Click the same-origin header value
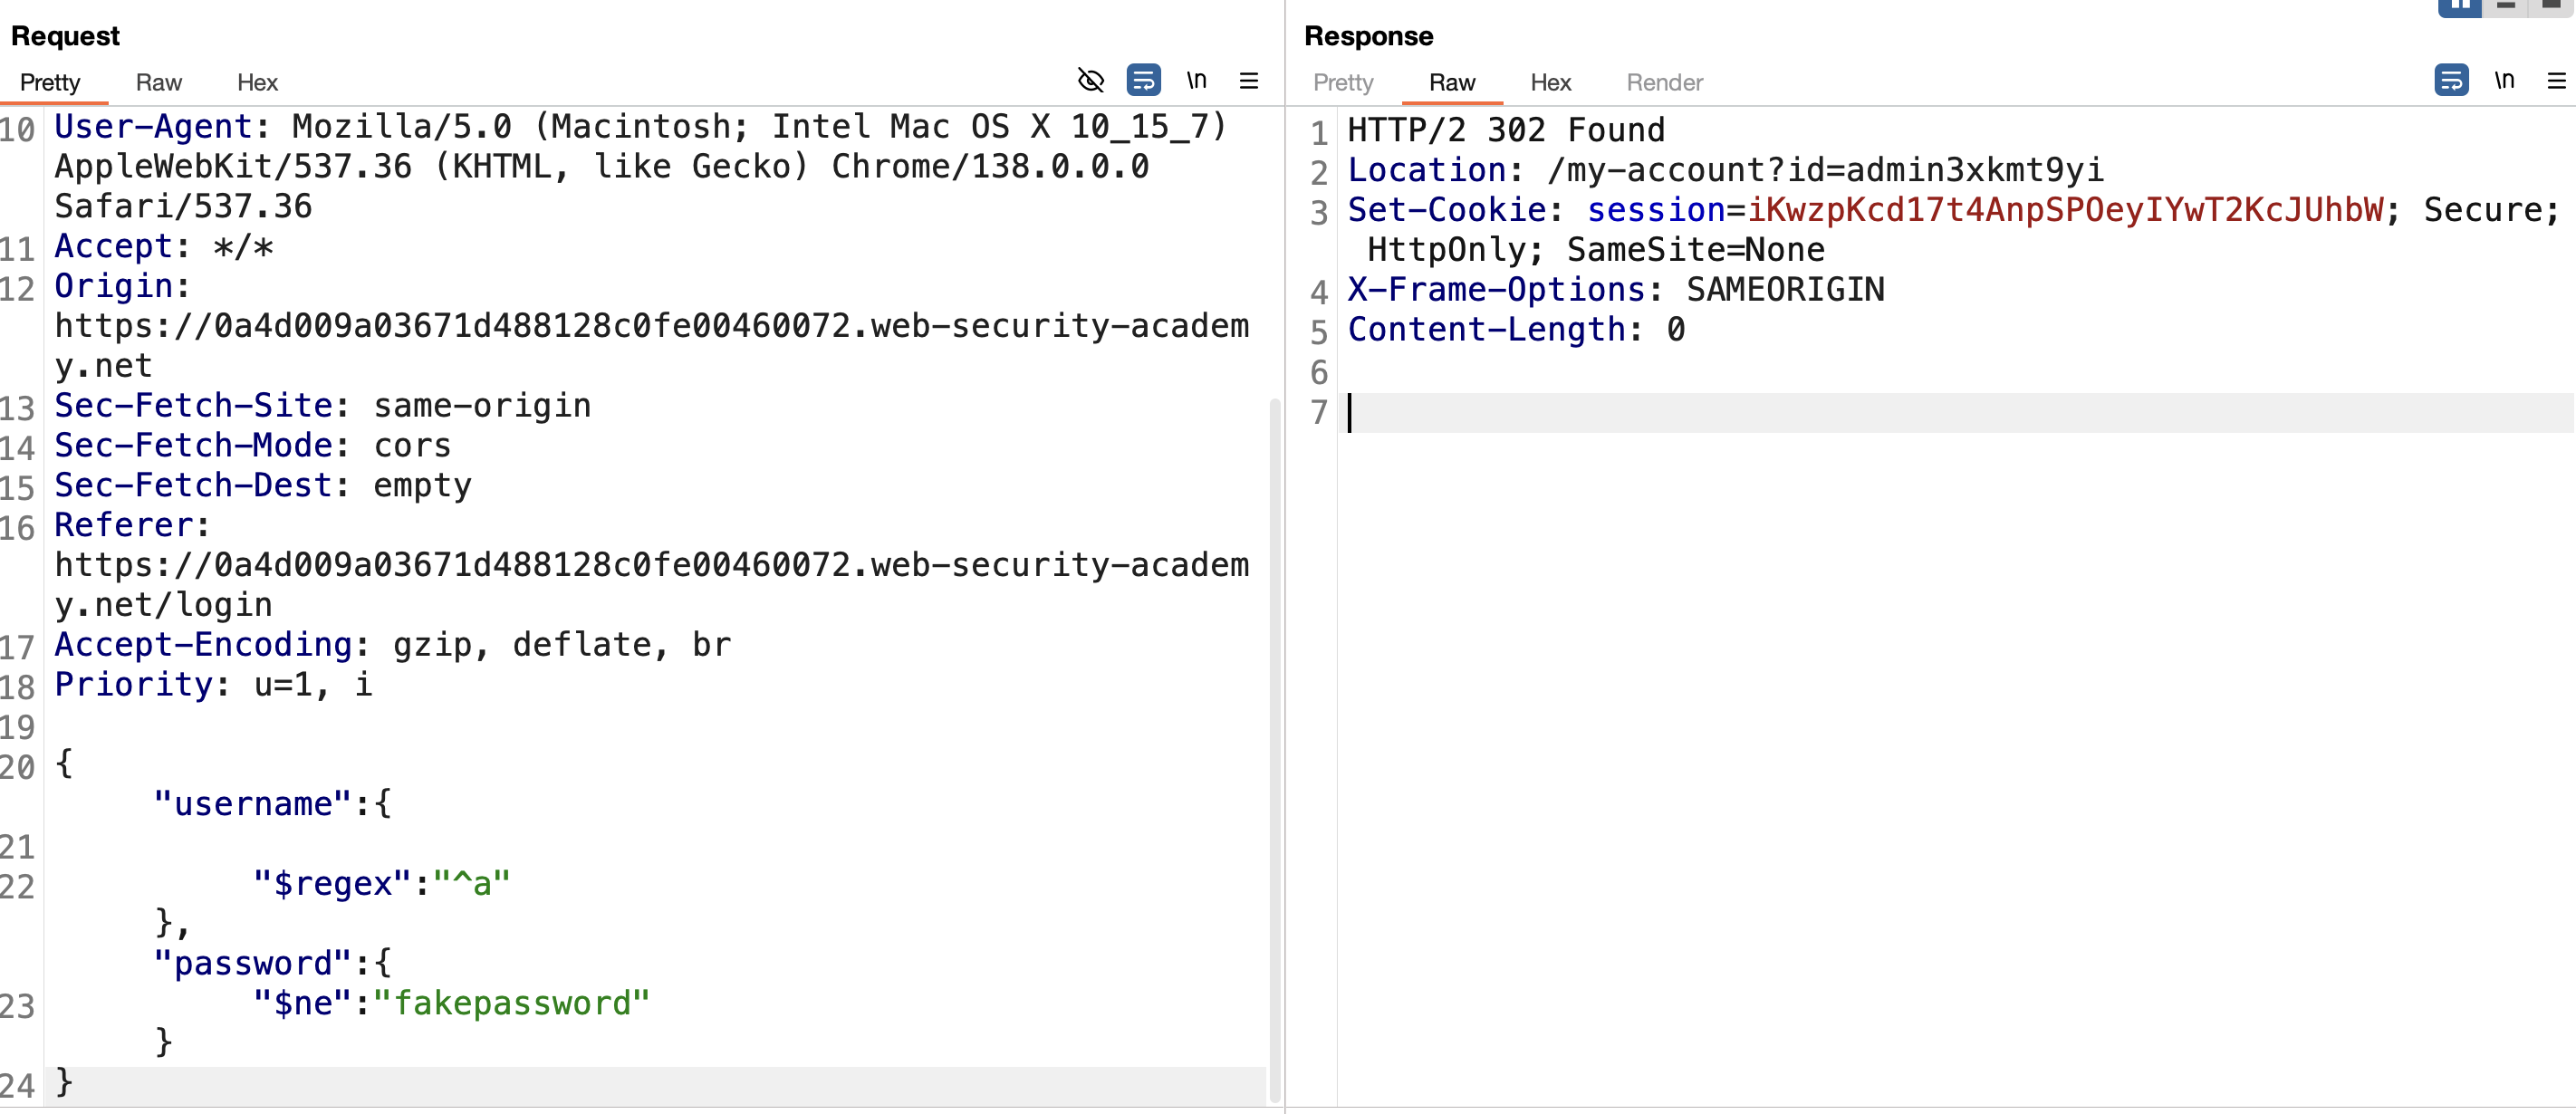The width and height of the screenshot is (2576, 1114). (x=482, y=405)
